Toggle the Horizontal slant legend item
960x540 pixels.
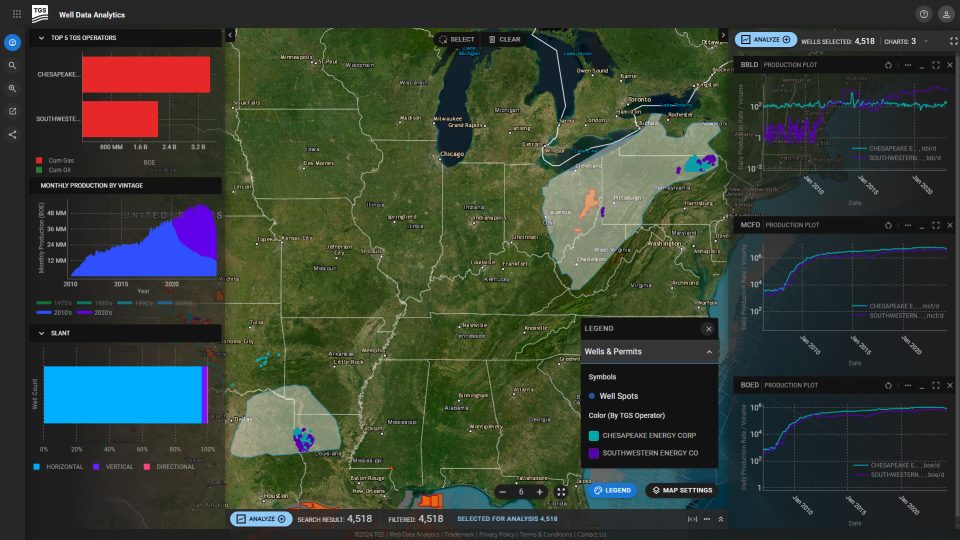pyautogui.click(x=60, y=466)
